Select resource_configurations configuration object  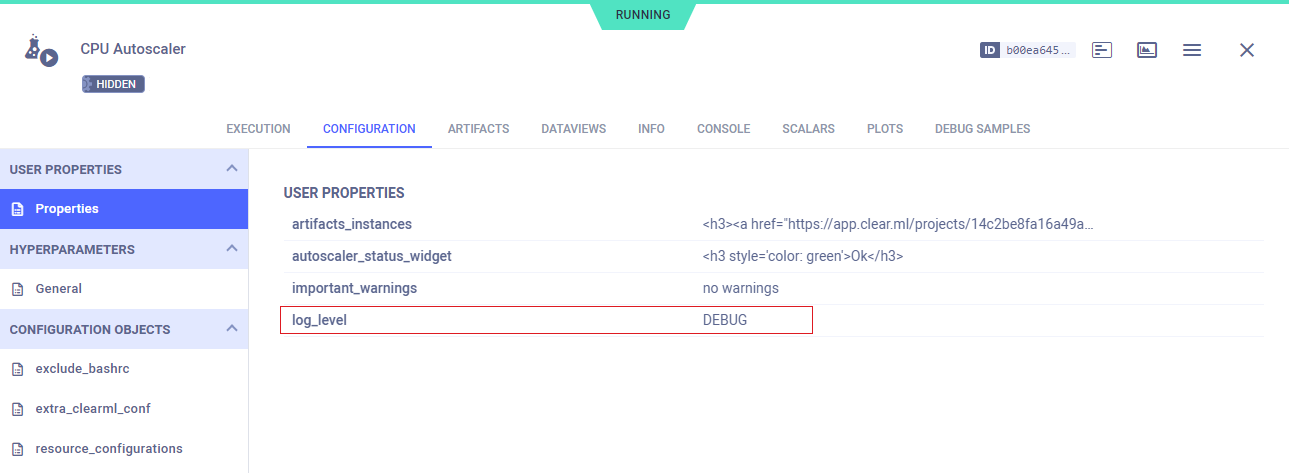109,449
